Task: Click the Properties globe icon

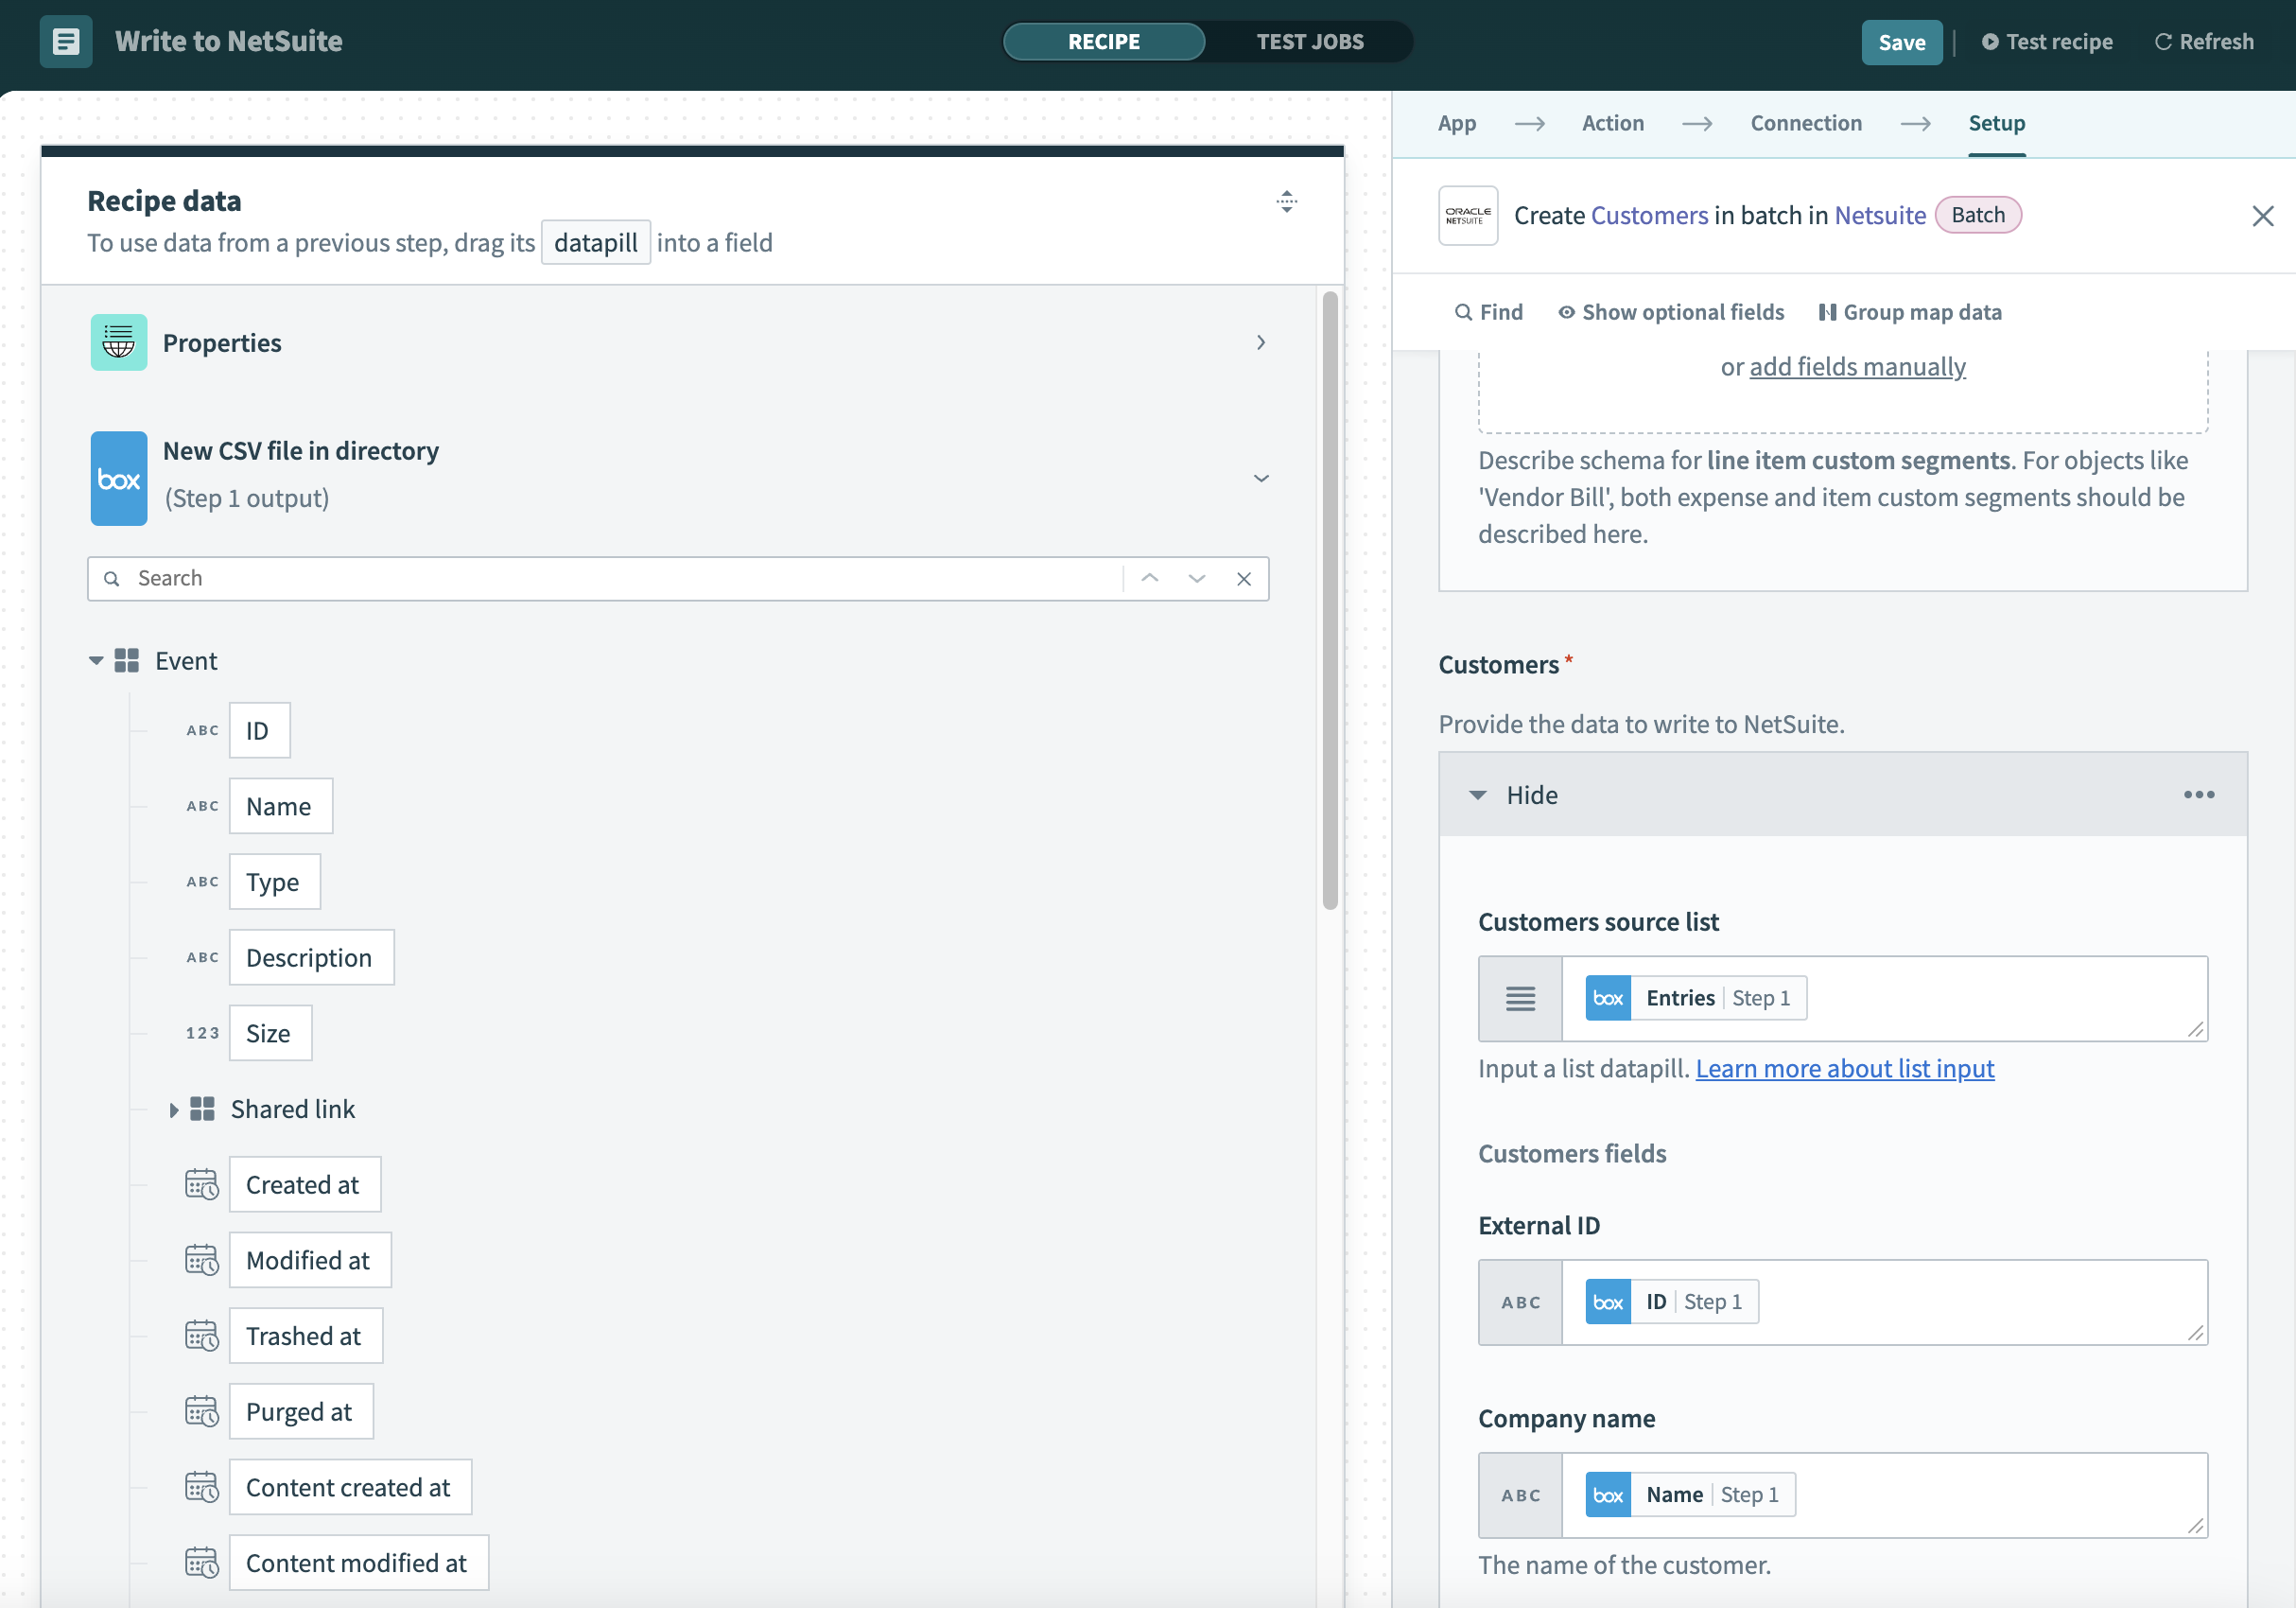Action: tap(118, 342)
